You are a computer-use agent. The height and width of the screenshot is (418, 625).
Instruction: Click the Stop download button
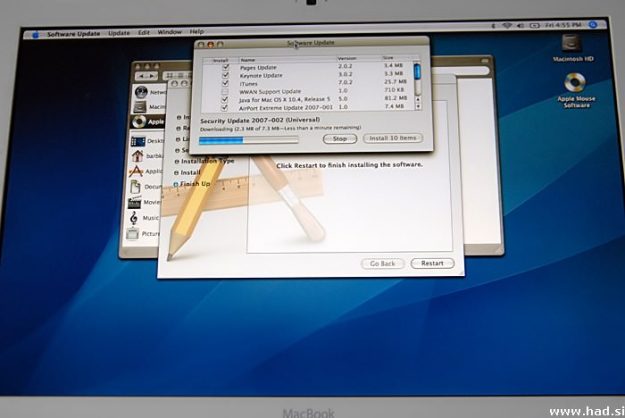point(340,138)
